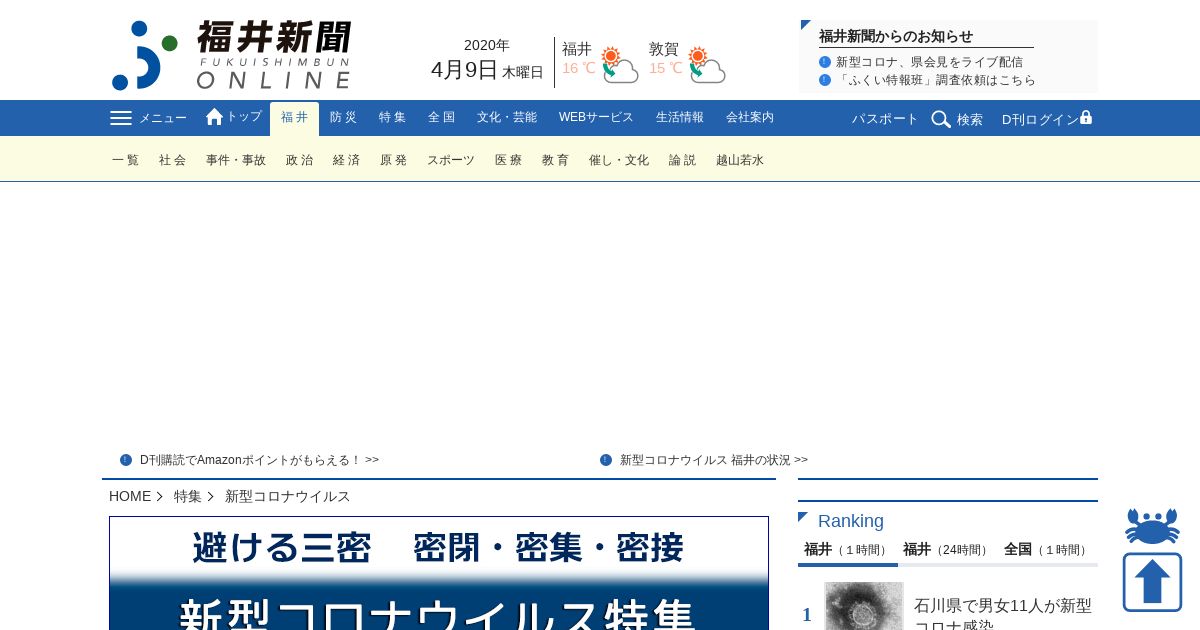Click the blue crab mascot icon
The width and height of the screenshot is (1200, 630).
[1152, 526]
